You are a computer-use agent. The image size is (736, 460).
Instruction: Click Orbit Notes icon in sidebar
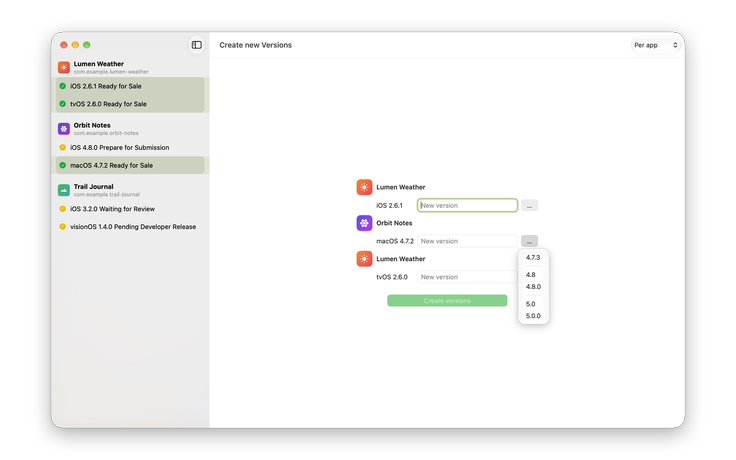(64, 129)
